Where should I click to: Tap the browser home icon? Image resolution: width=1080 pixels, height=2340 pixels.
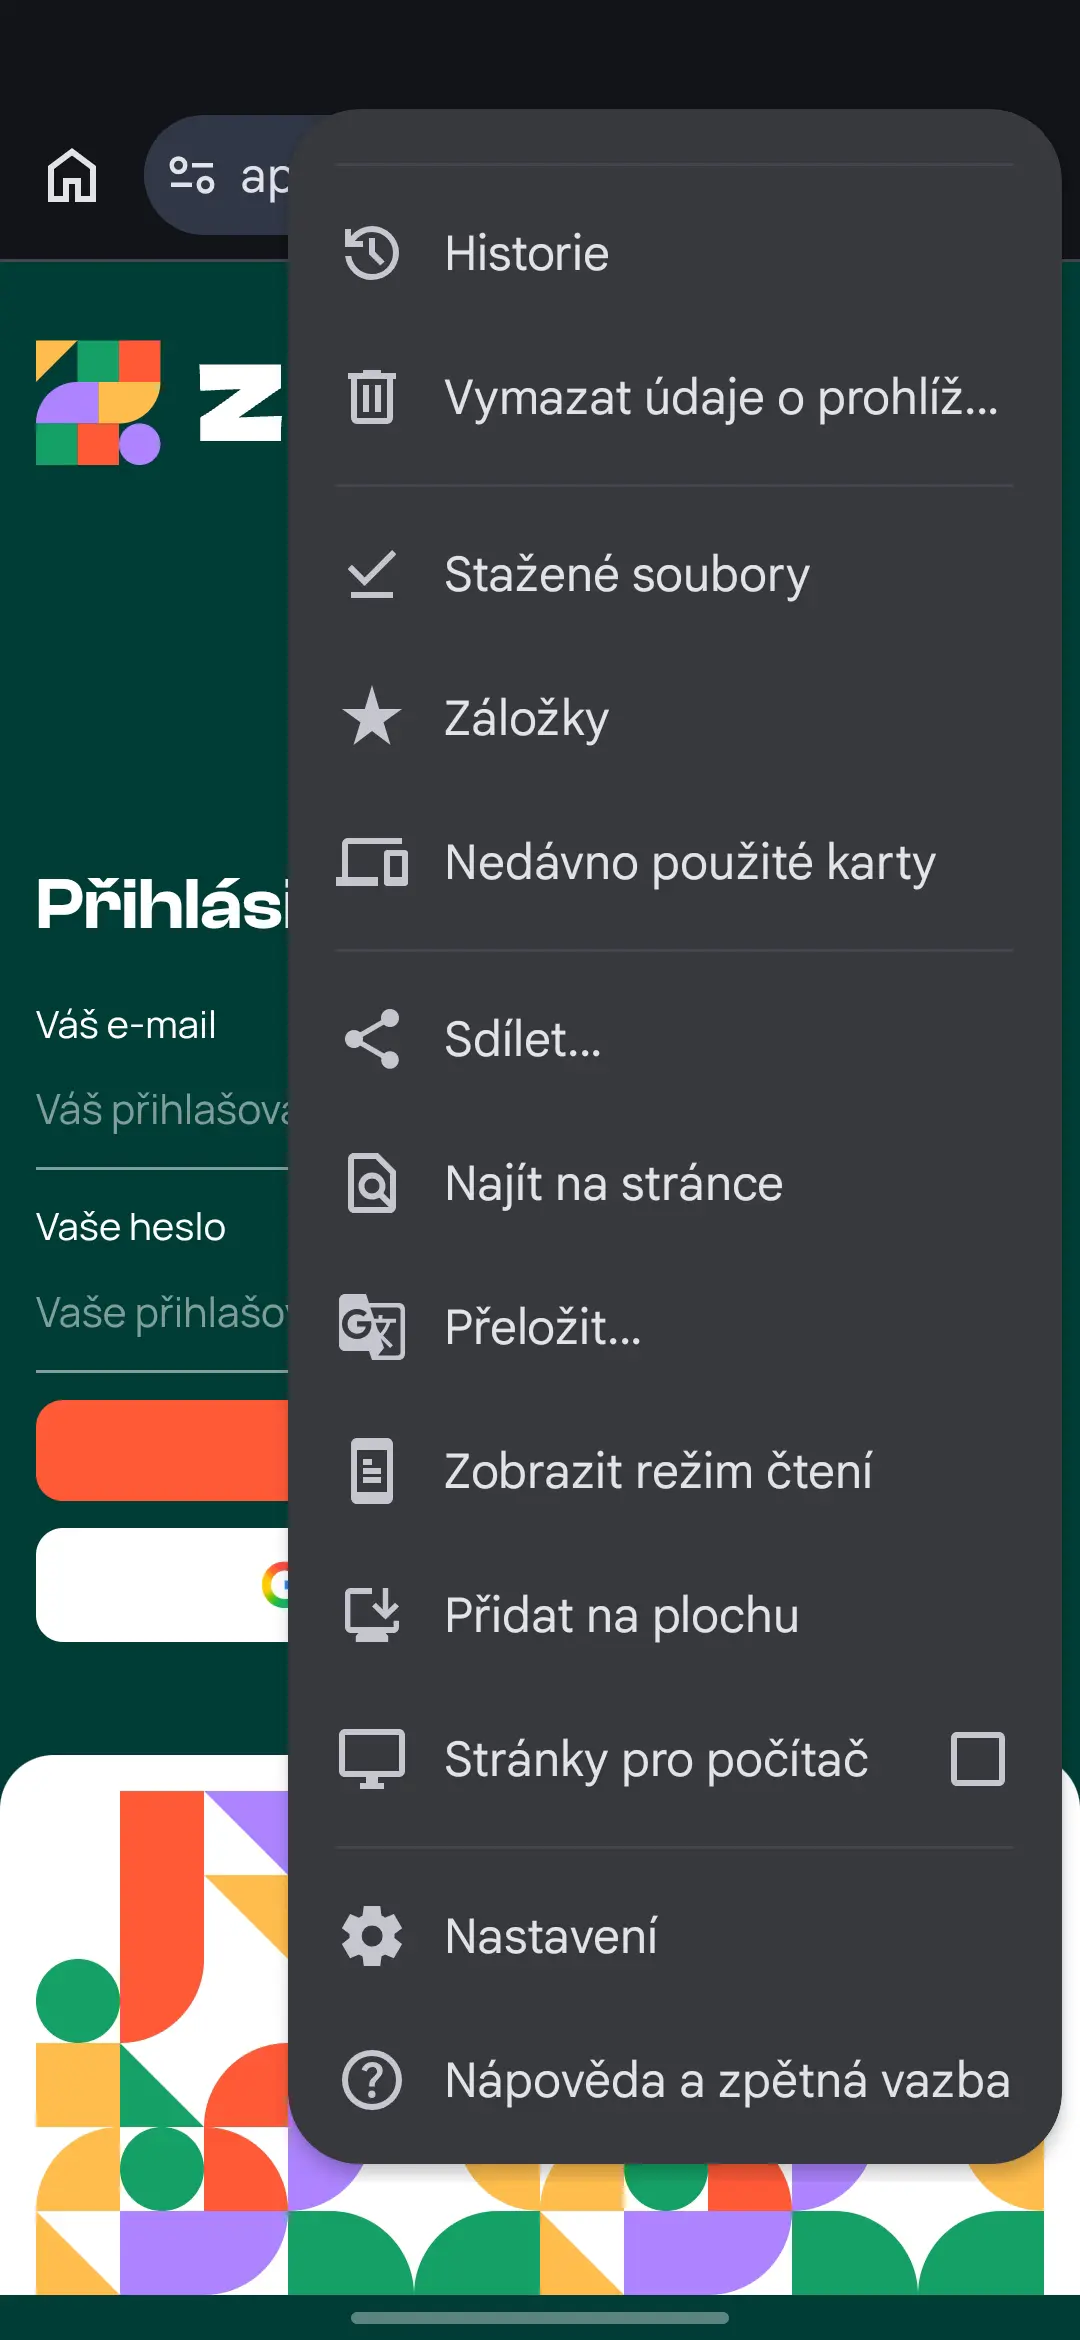pos(72,176)
